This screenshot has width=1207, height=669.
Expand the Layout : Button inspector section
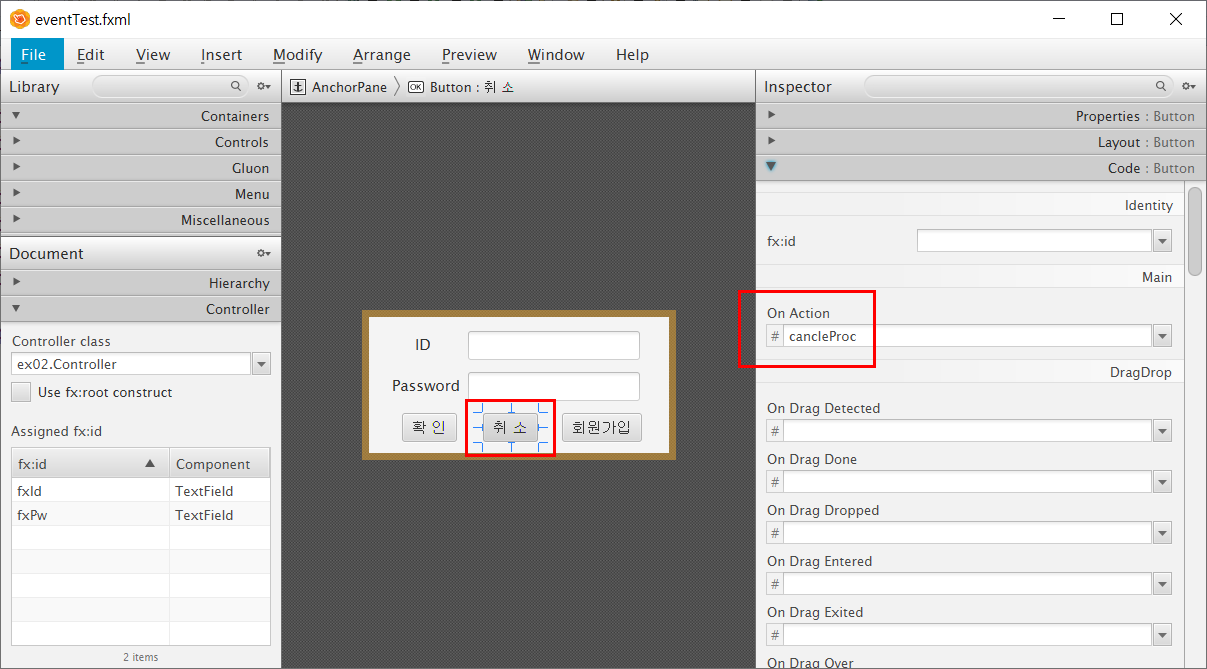point(981,142)
